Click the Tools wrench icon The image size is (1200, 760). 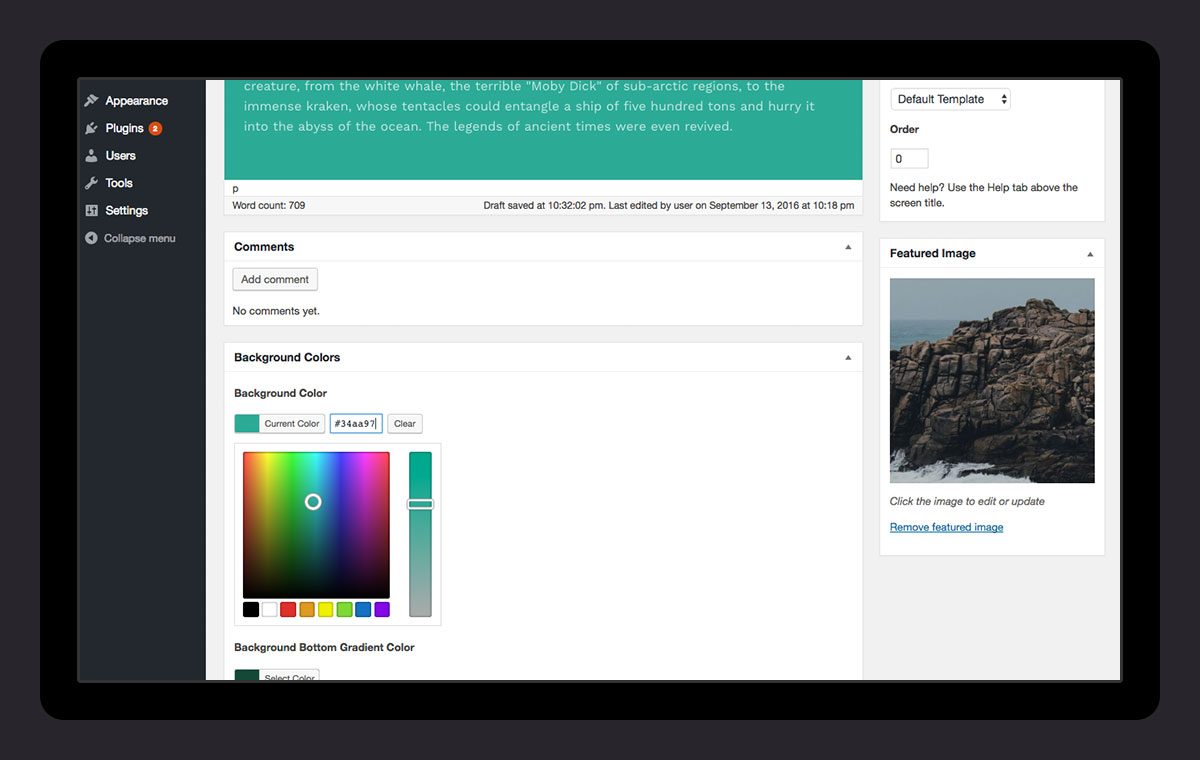click(92, 183)
